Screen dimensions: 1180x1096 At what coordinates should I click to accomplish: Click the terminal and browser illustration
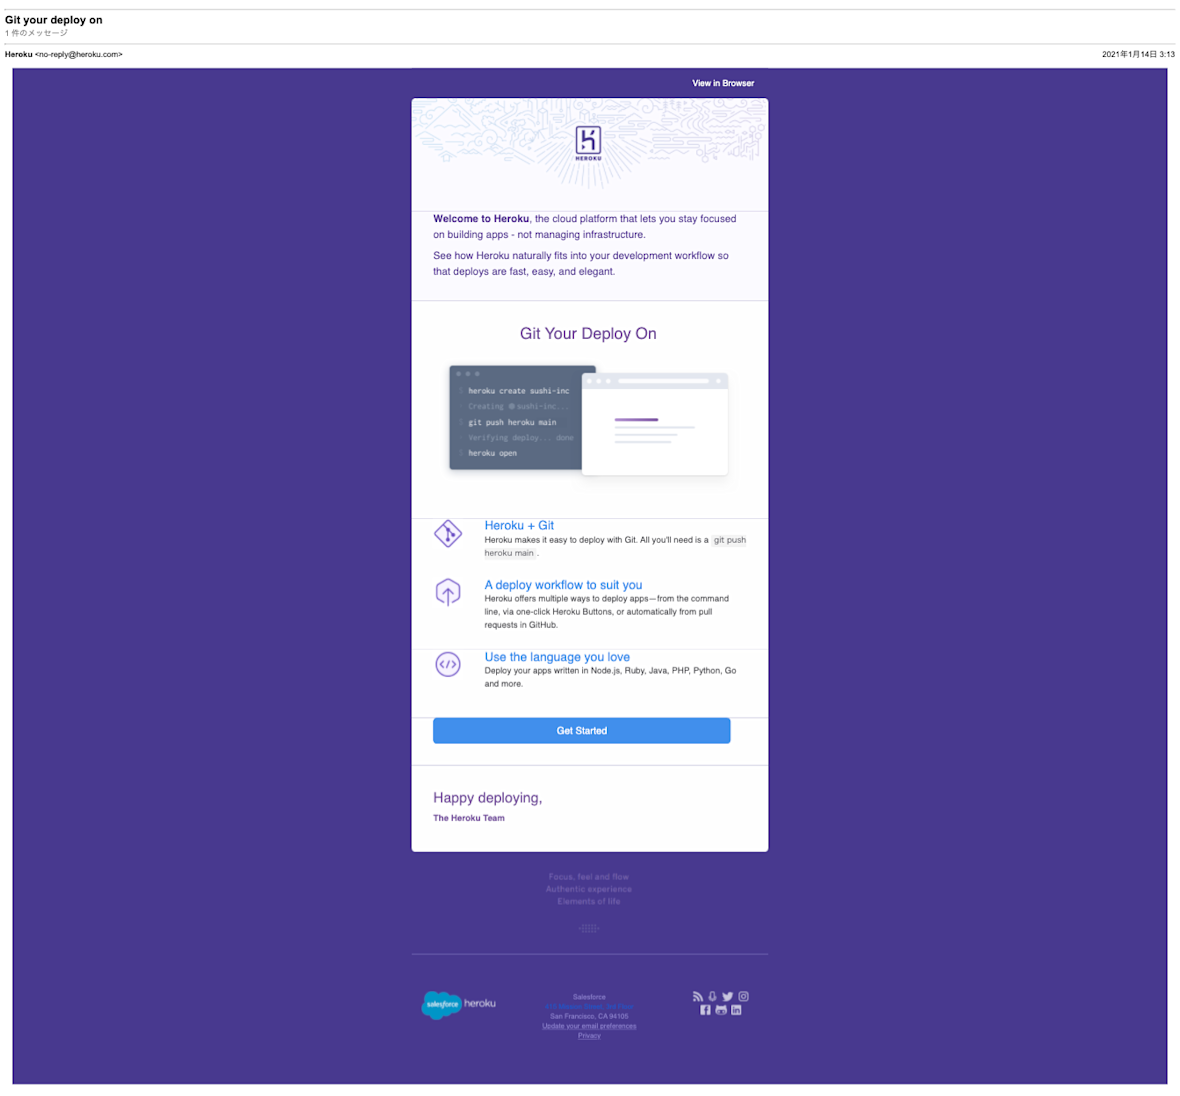pyautogui.click(x=588, y=421)
